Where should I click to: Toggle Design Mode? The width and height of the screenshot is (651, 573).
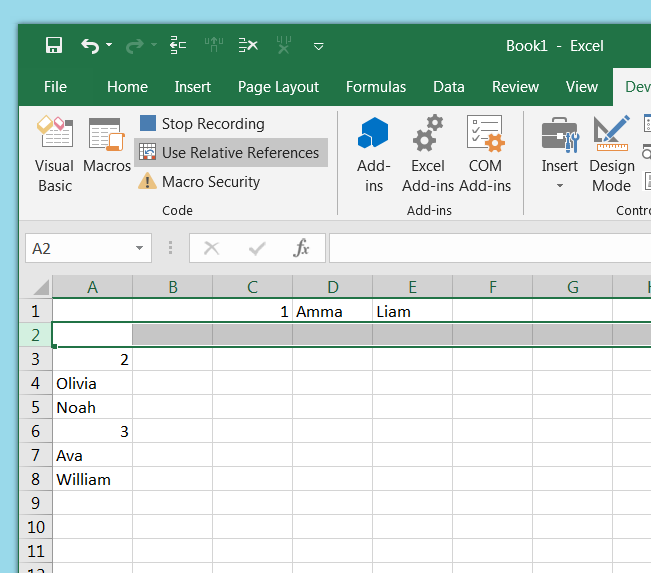[x=611, y=155]
